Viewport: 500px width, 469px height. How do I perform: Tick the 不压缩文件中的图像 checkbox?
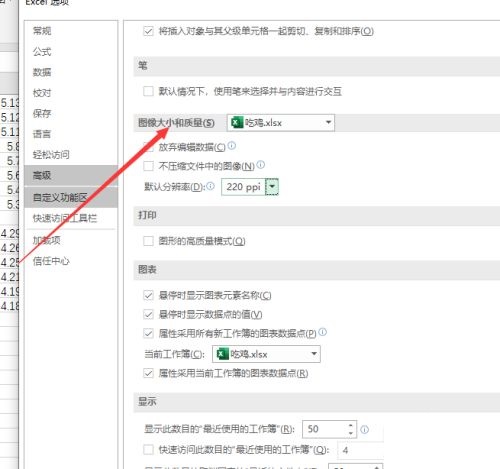(148, 166)
